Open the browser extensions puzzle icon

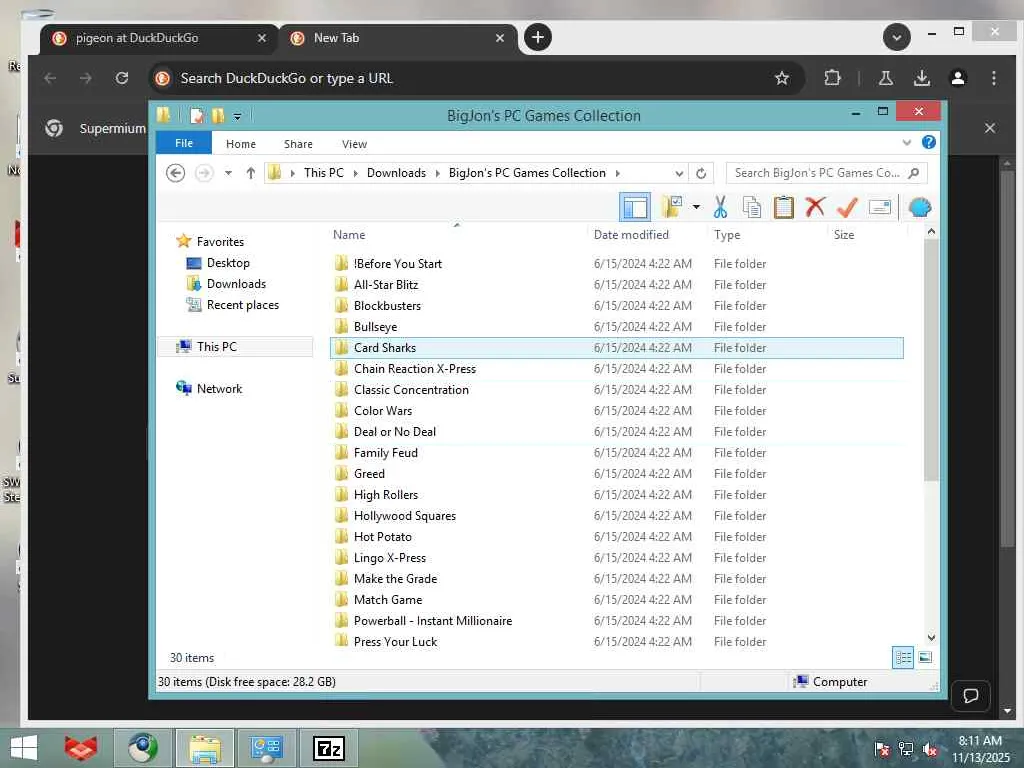point(832,78)
